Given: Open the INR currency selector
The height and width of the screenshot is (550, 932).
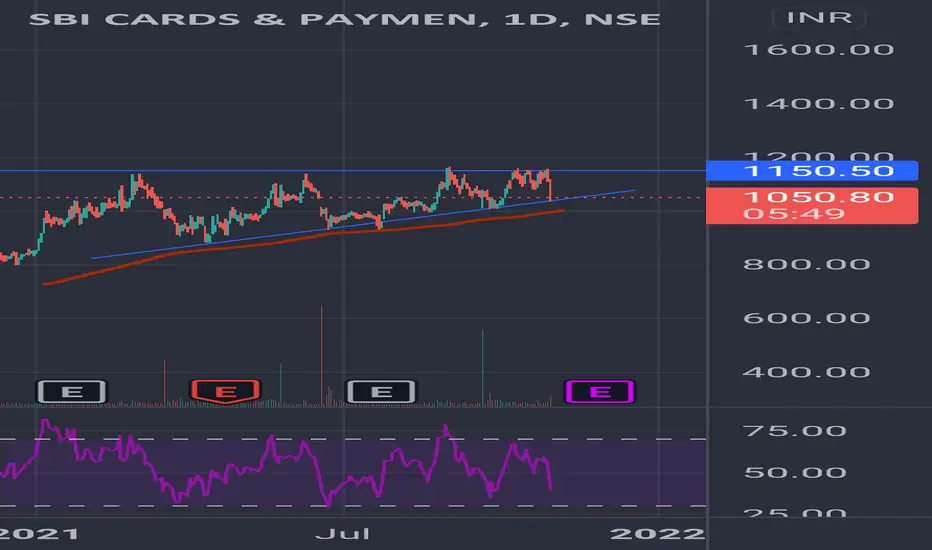Looking at the screenshot, I should point(818,18).
